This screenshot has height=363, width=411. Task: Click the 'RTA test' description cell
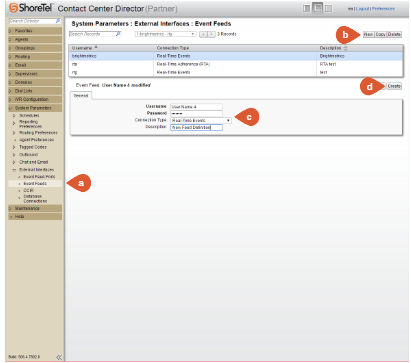[328, 64]
